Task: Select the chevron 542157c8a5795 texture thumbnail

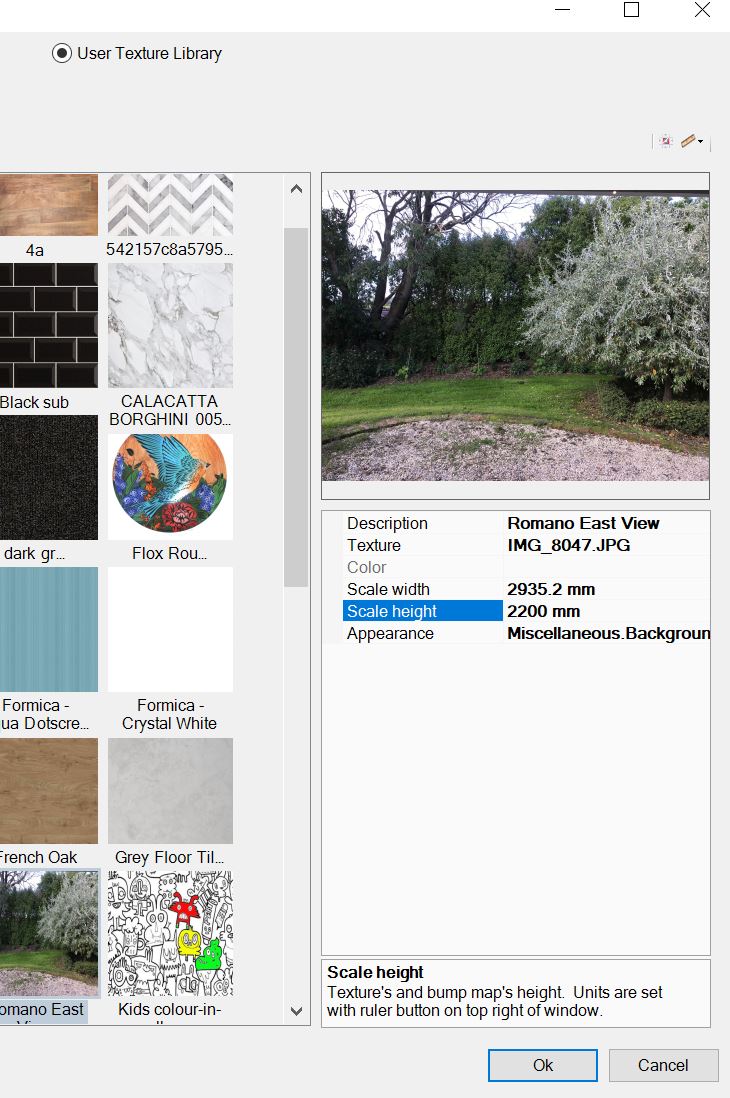Action: tap(170, 204)
